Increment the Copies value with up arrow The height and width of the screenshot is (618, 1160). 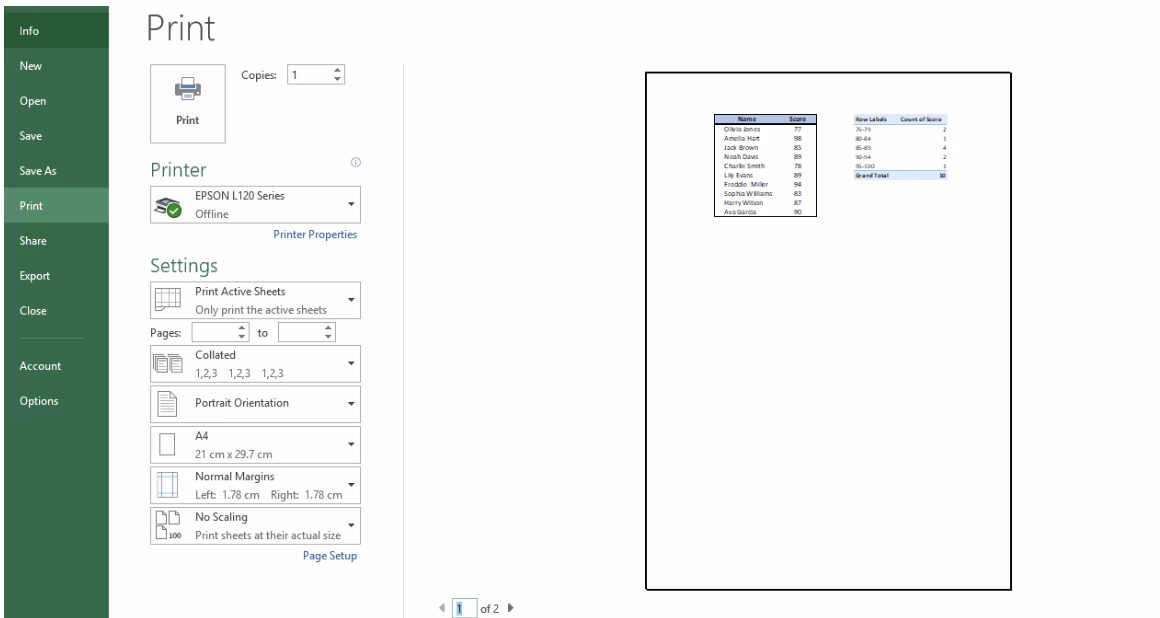click(338, 69)
